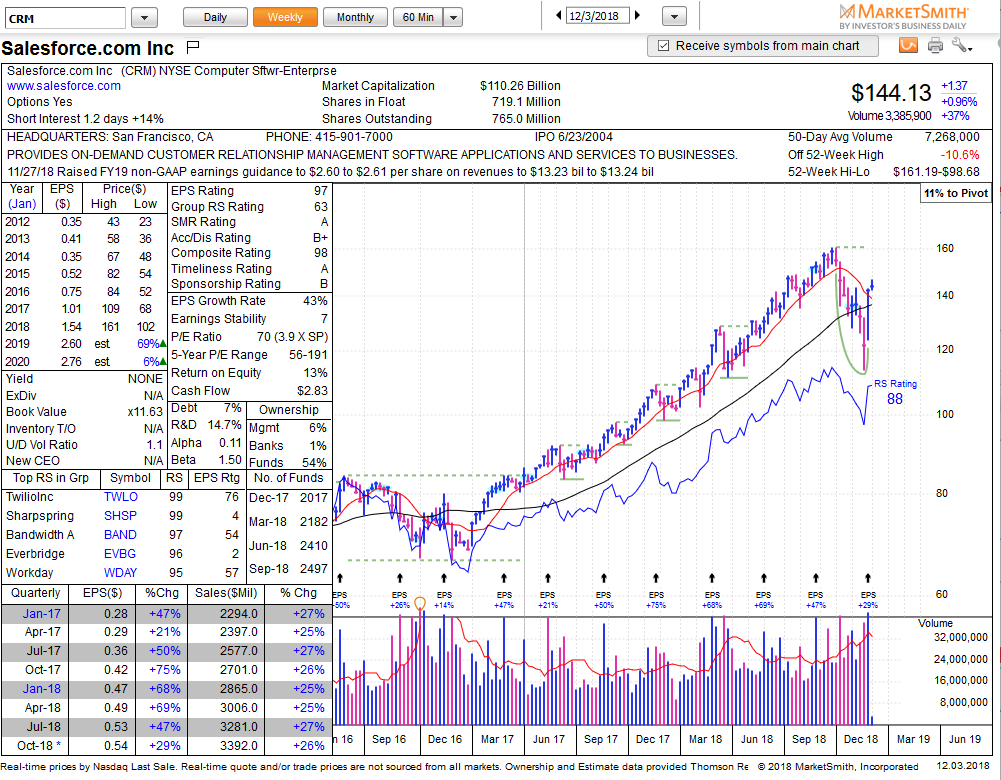Click the Dec 18 label on time axis
Screen dimensions: 1001x780
tap(861, 739)
